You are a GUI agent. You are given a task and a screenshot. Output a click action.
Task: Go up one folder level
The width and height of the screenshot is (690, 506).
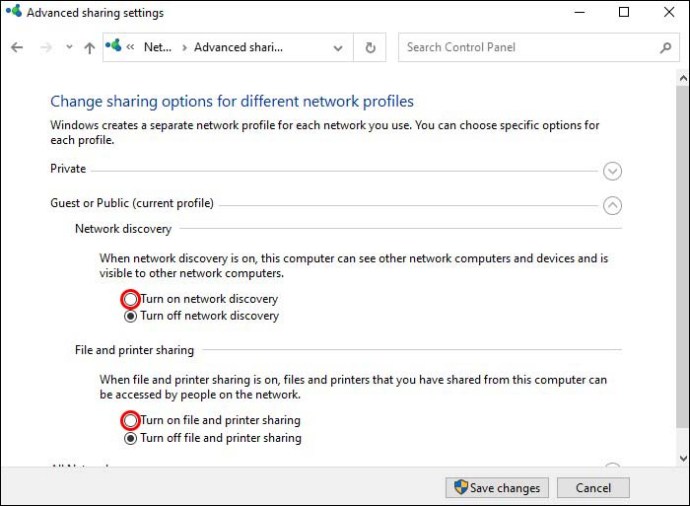point(90,48)
